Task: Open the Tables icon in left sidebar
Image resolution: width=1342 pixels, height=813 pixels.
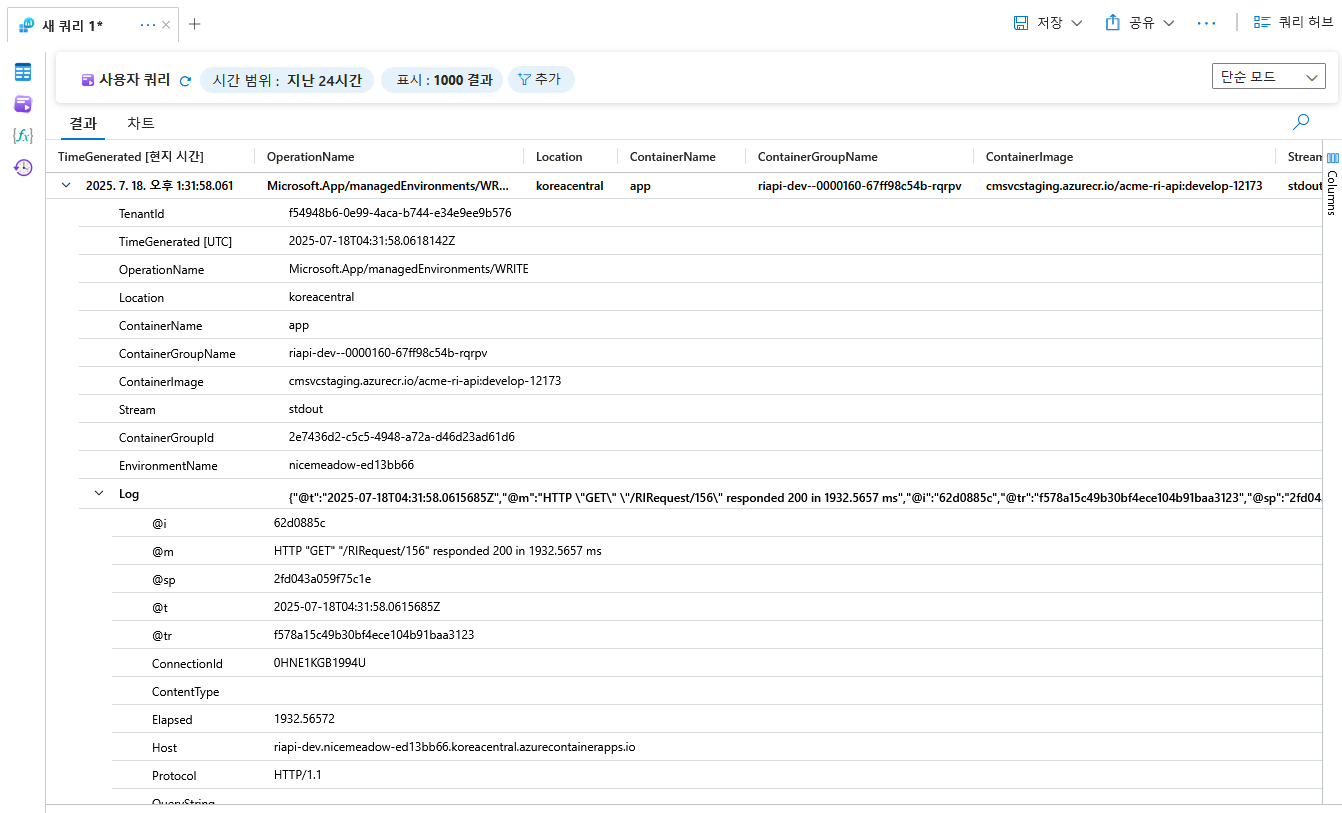Action: 22,72
